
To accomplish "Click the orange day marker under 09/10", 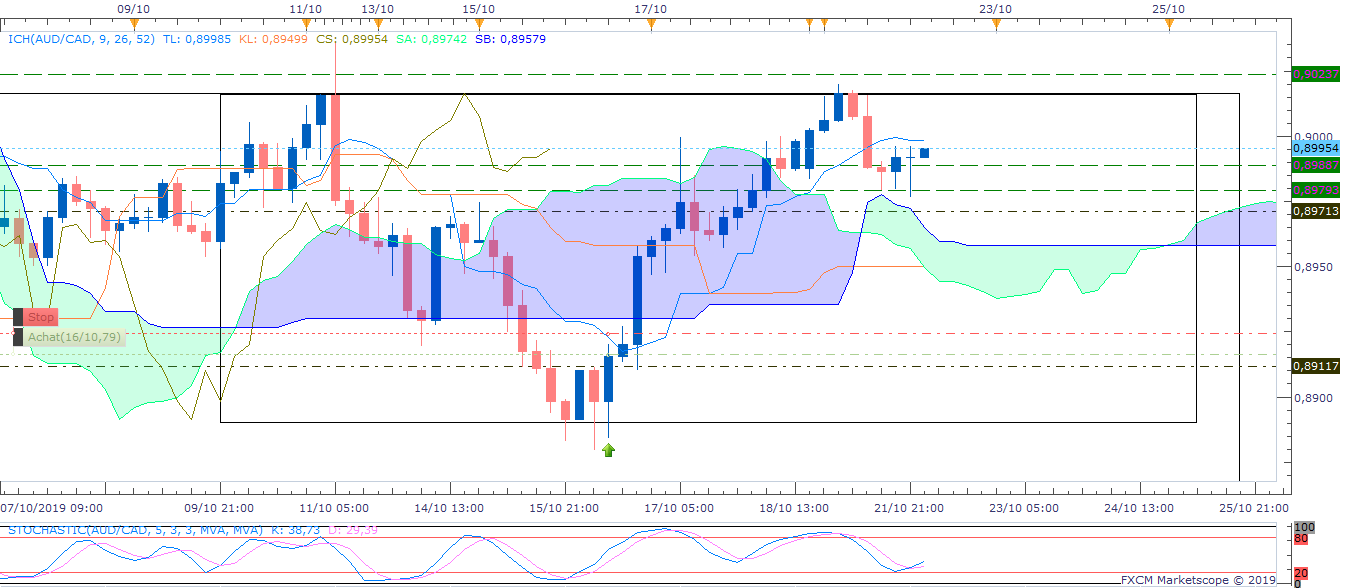I will point(134,24).
